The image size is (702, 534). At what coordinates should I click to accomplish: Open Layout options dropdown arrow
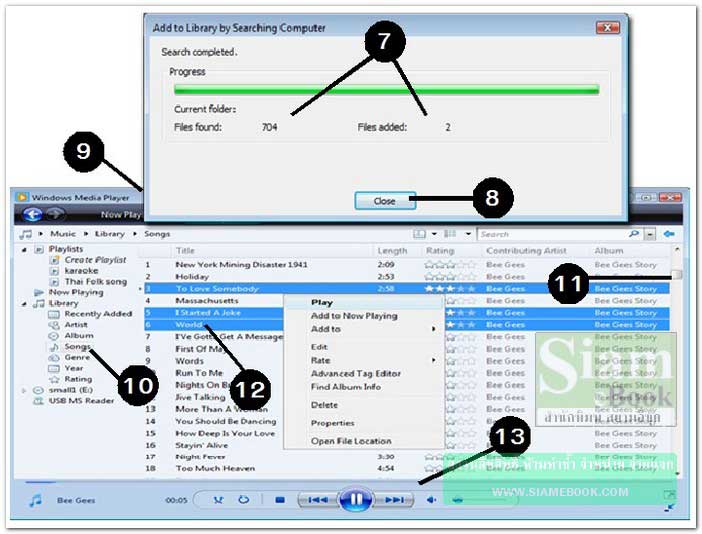[x=434, y=234]
